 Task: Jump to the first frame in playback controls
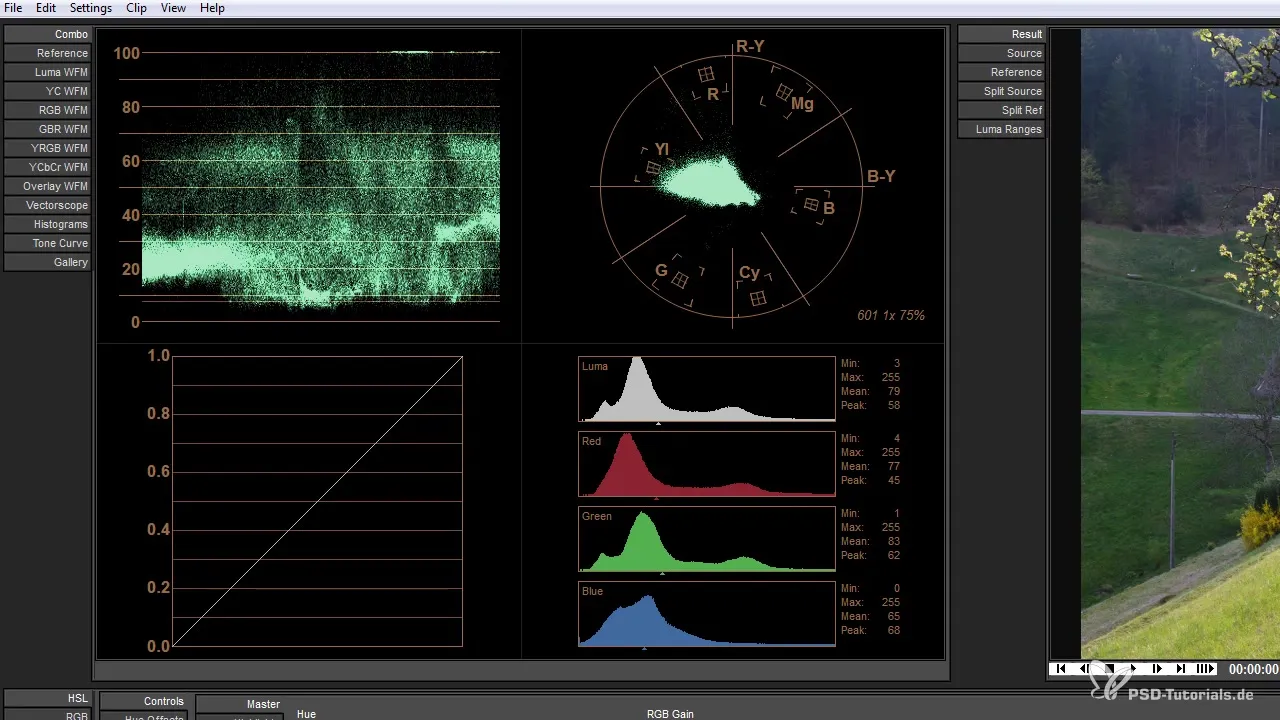point(1061,669)
